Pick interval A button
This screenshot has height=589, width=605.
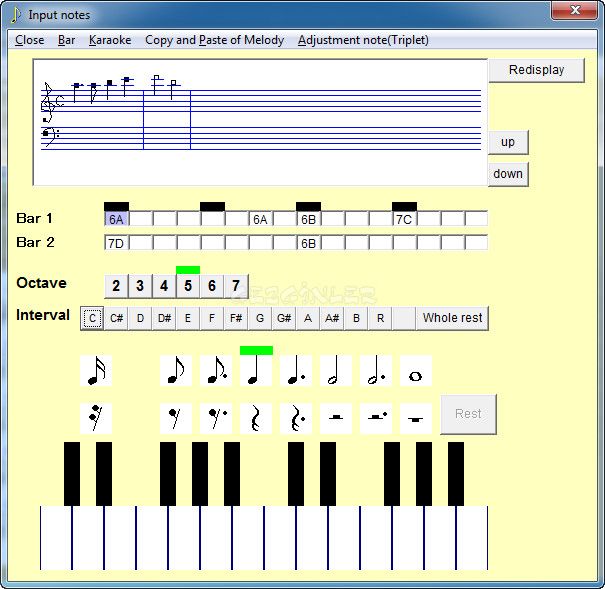[x=308, y=318]
